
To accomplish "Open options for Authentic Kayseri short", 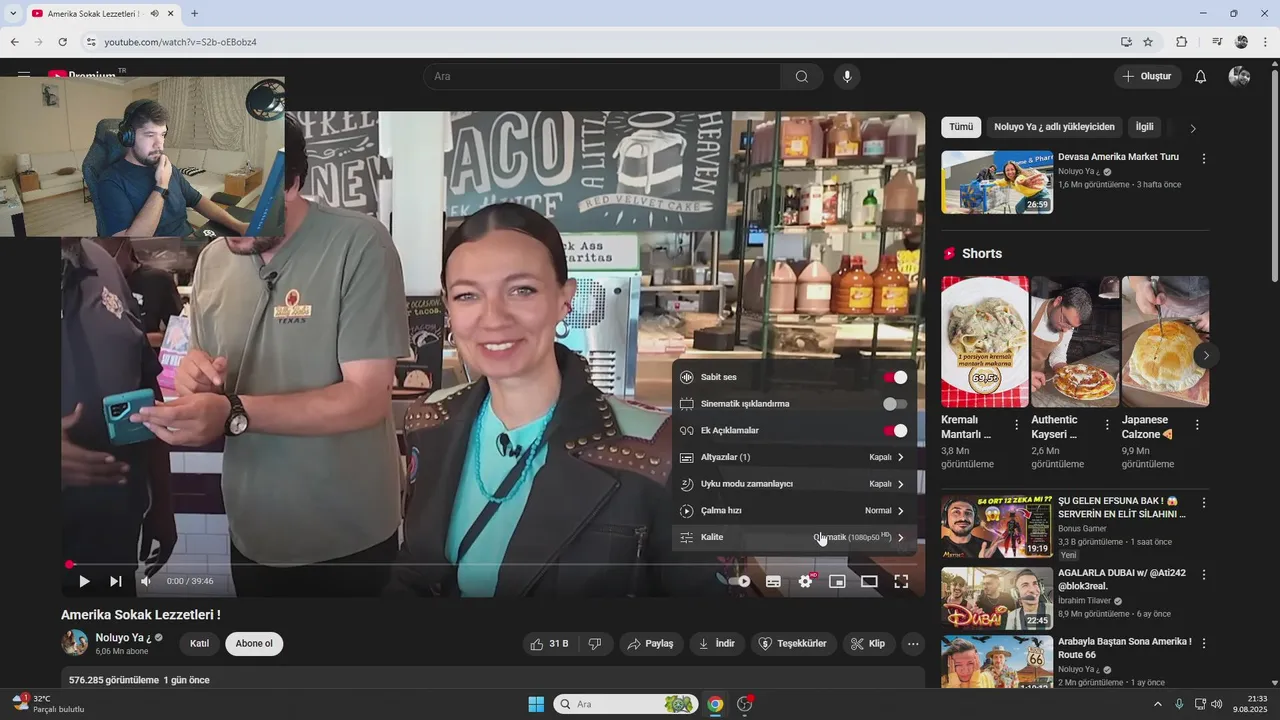I will click(1107, 425).
